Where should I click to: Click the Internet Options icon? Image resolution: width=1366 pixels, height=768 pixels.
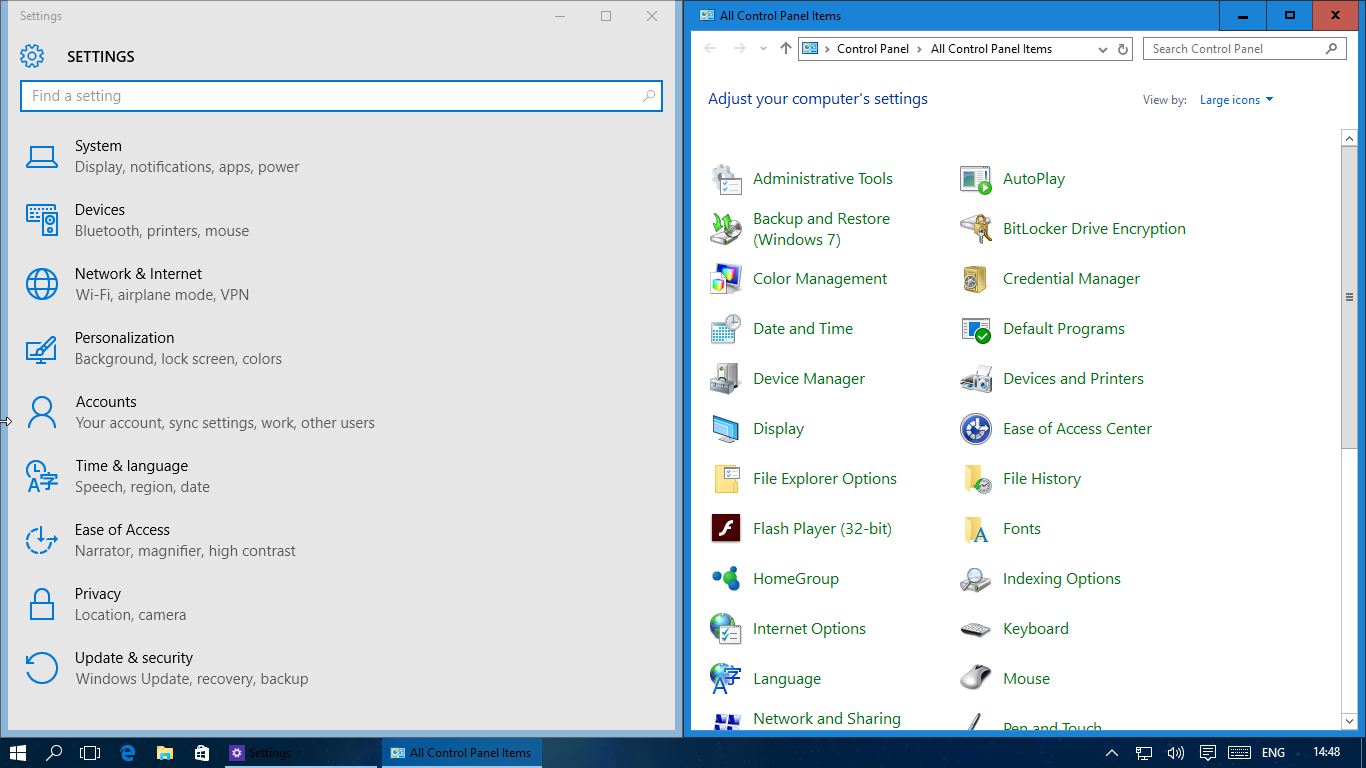click(x=726, y=629)
